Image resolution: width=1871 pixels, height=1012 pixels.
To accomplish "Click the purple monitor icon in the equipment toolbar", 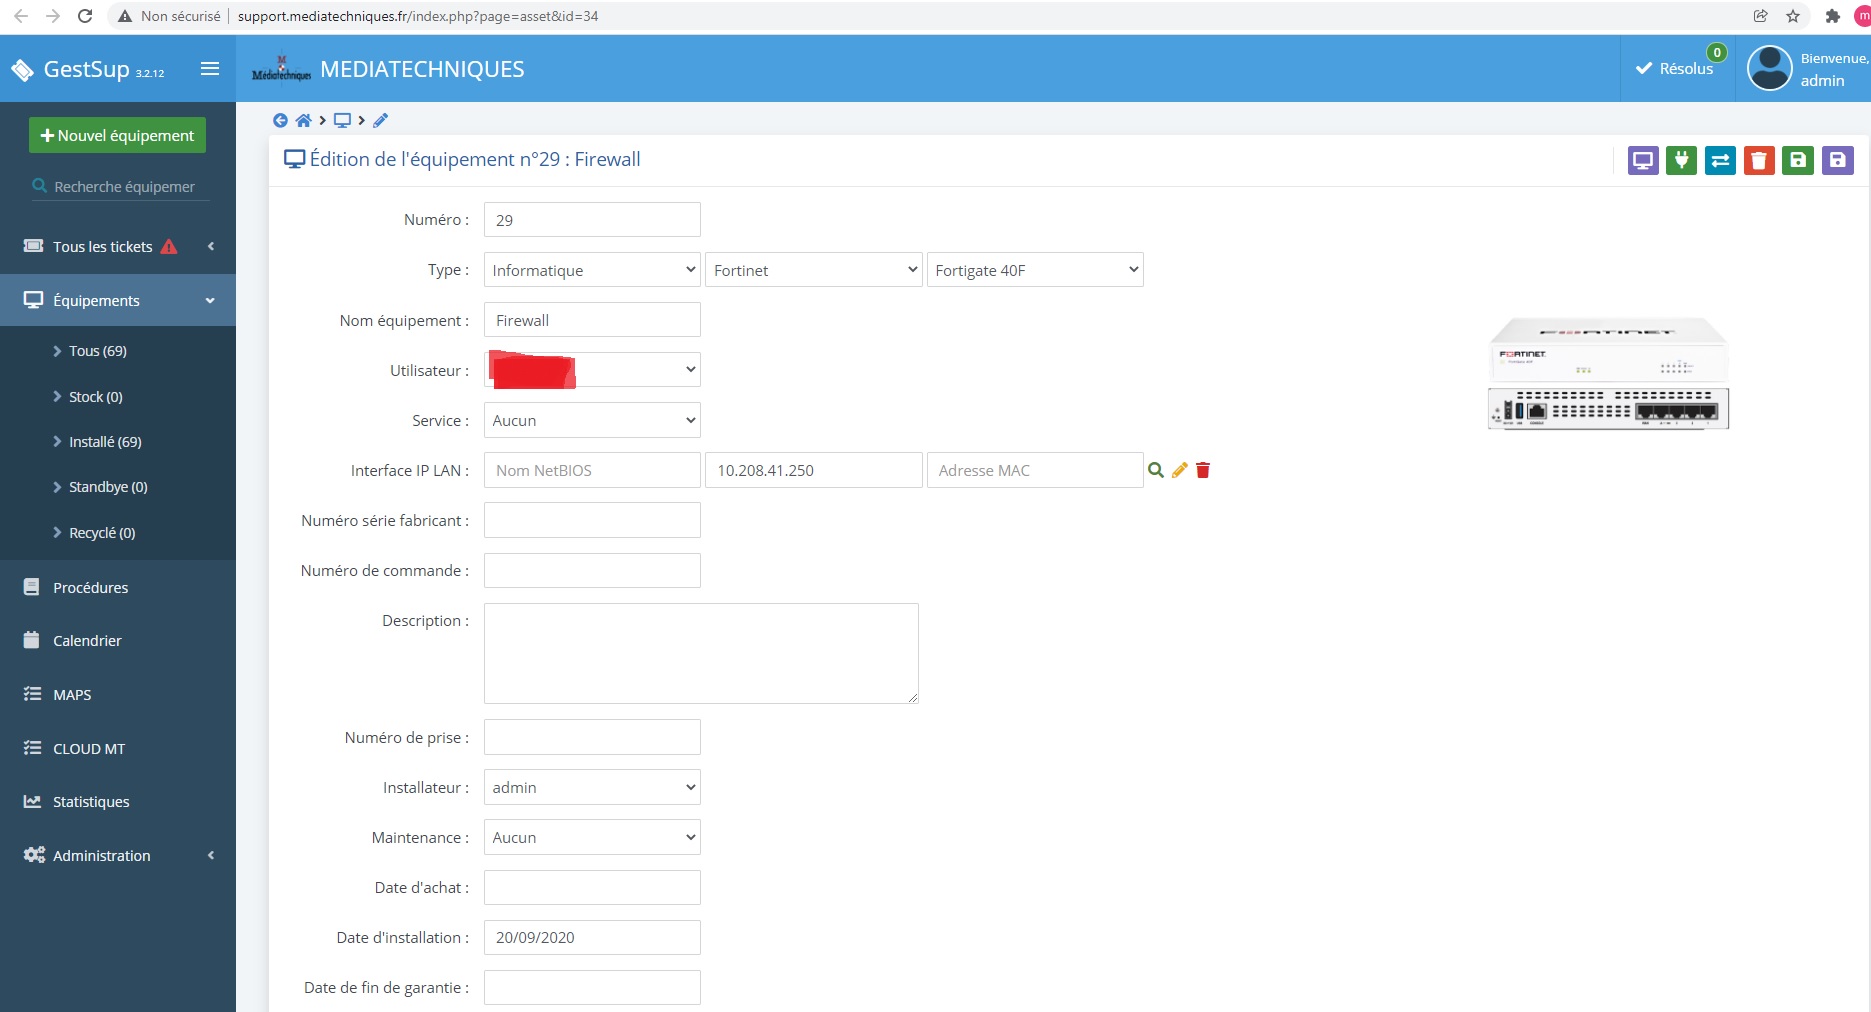I will [x=1642, y=160].
